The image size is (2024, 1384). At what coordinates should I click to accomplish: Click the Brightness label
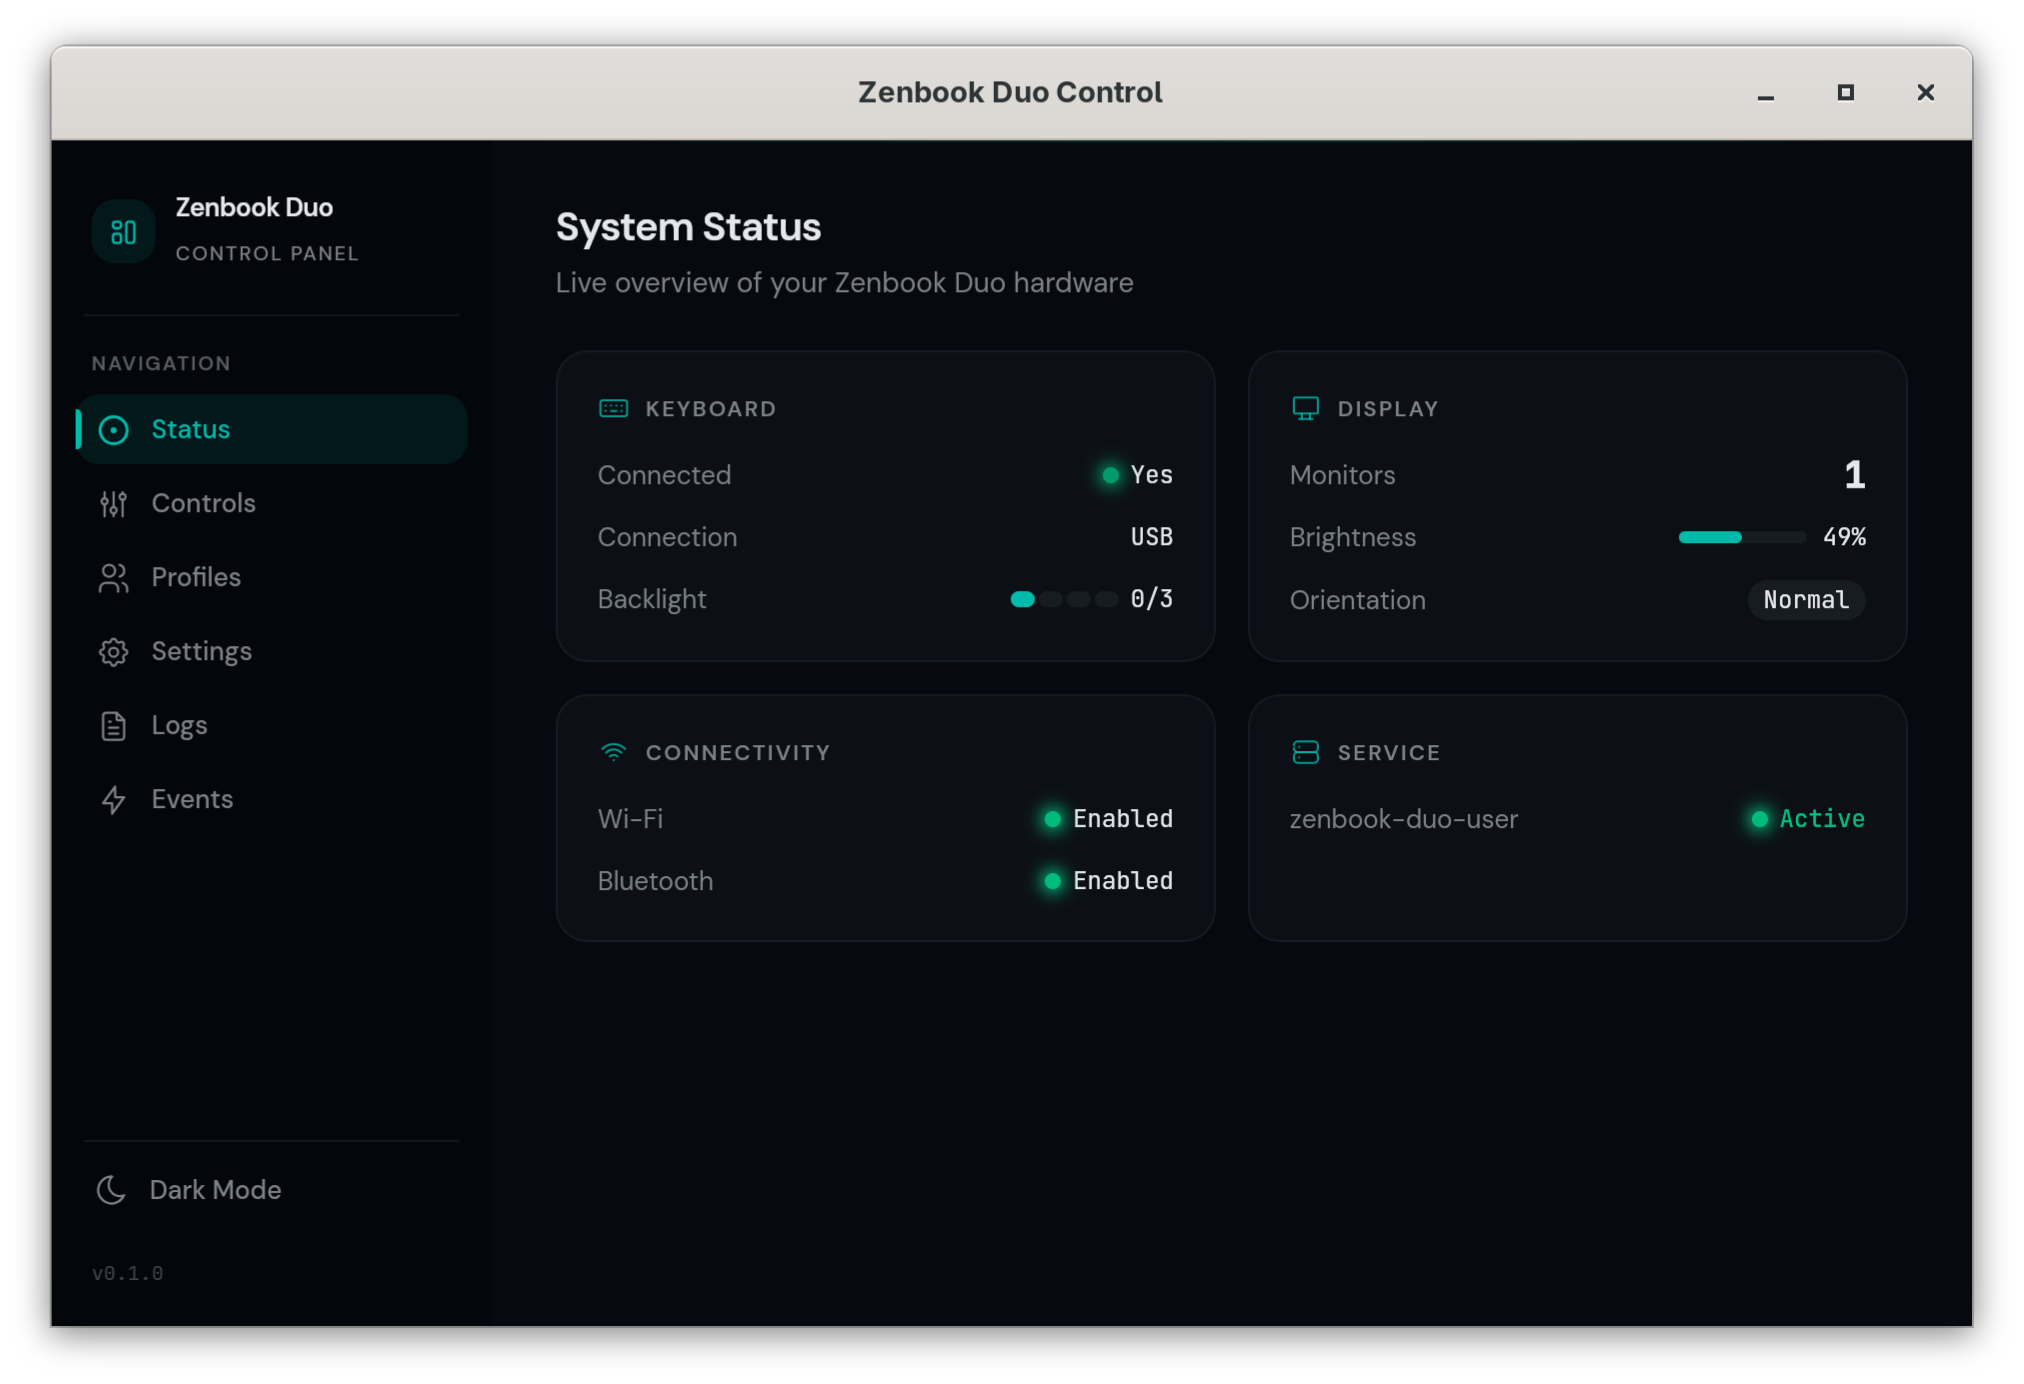[1353, 537]
